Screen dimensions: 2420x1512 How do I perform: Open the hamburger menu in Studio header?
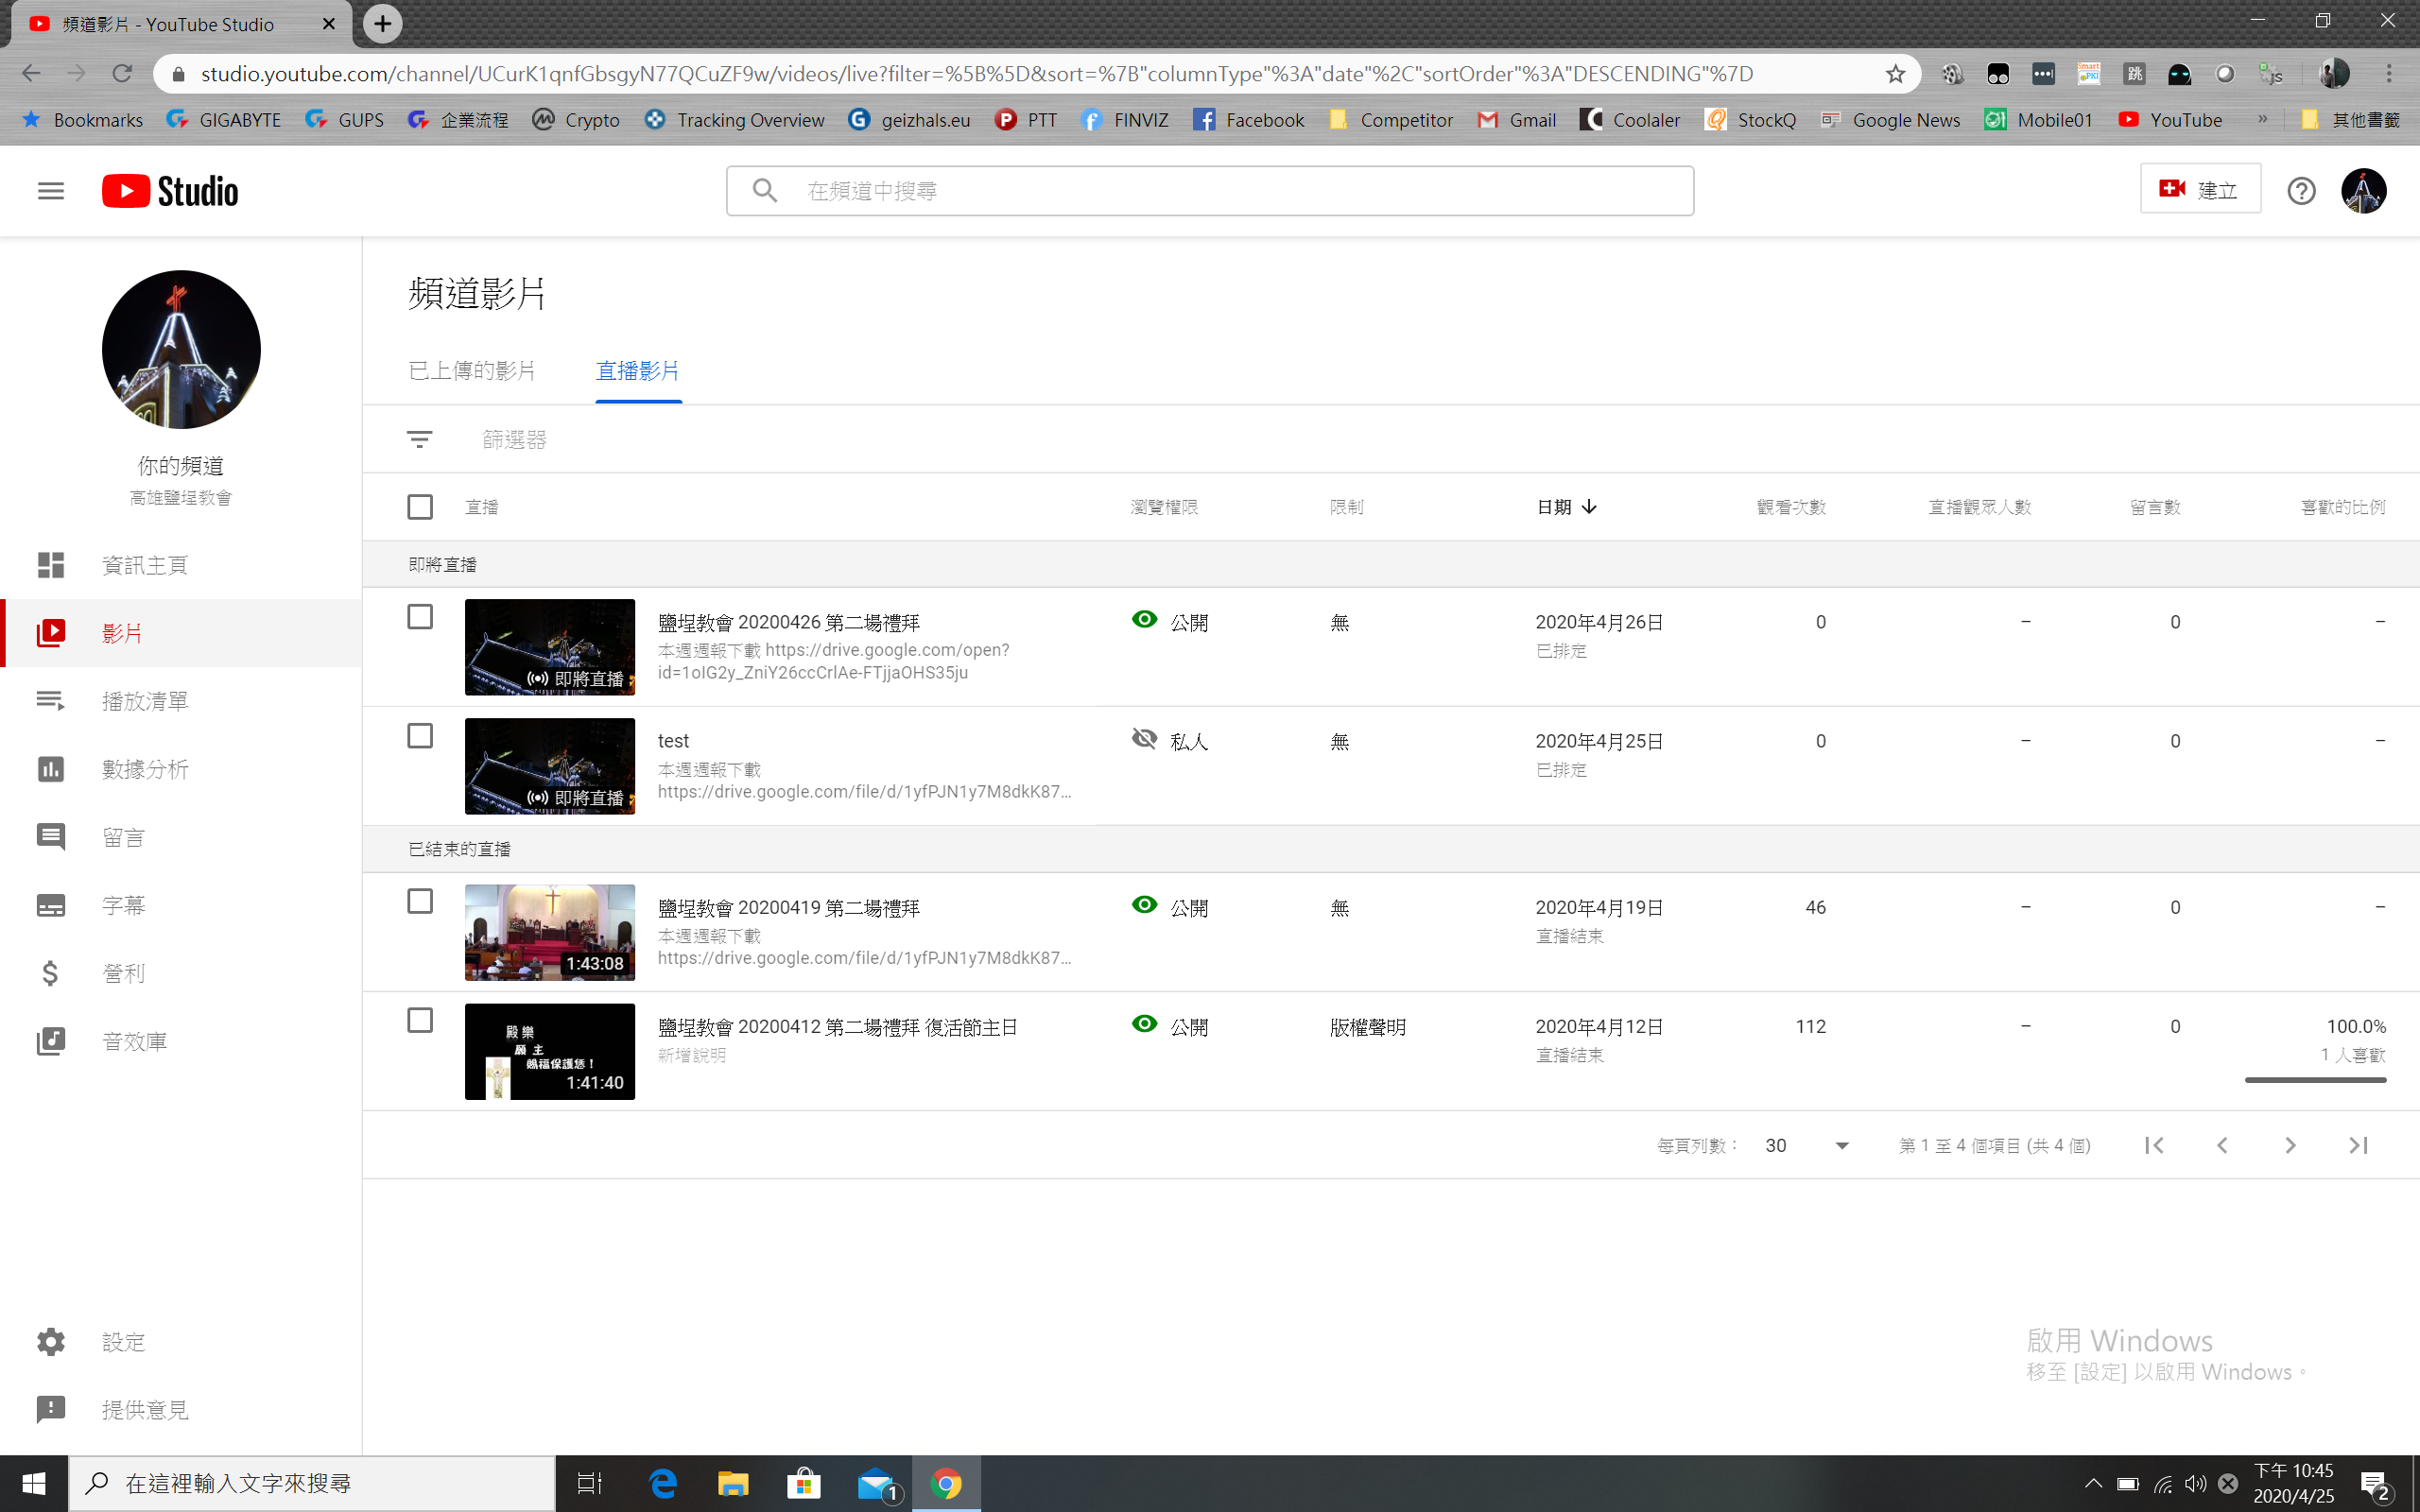[x=50, y=190]
